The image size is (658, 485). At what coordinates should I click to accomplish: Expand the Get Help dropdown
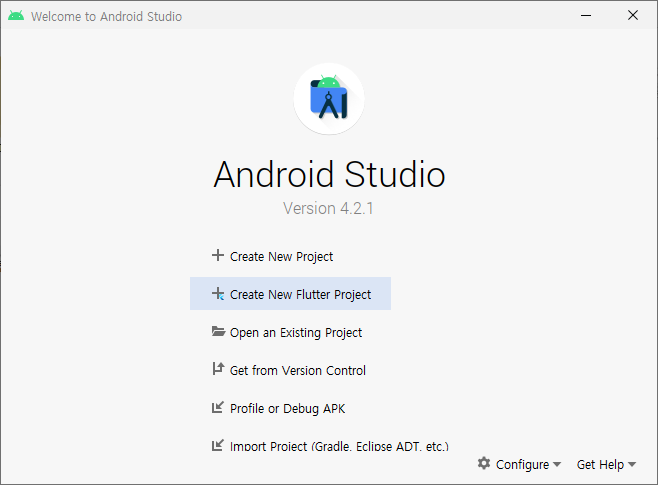pos(606,464)
